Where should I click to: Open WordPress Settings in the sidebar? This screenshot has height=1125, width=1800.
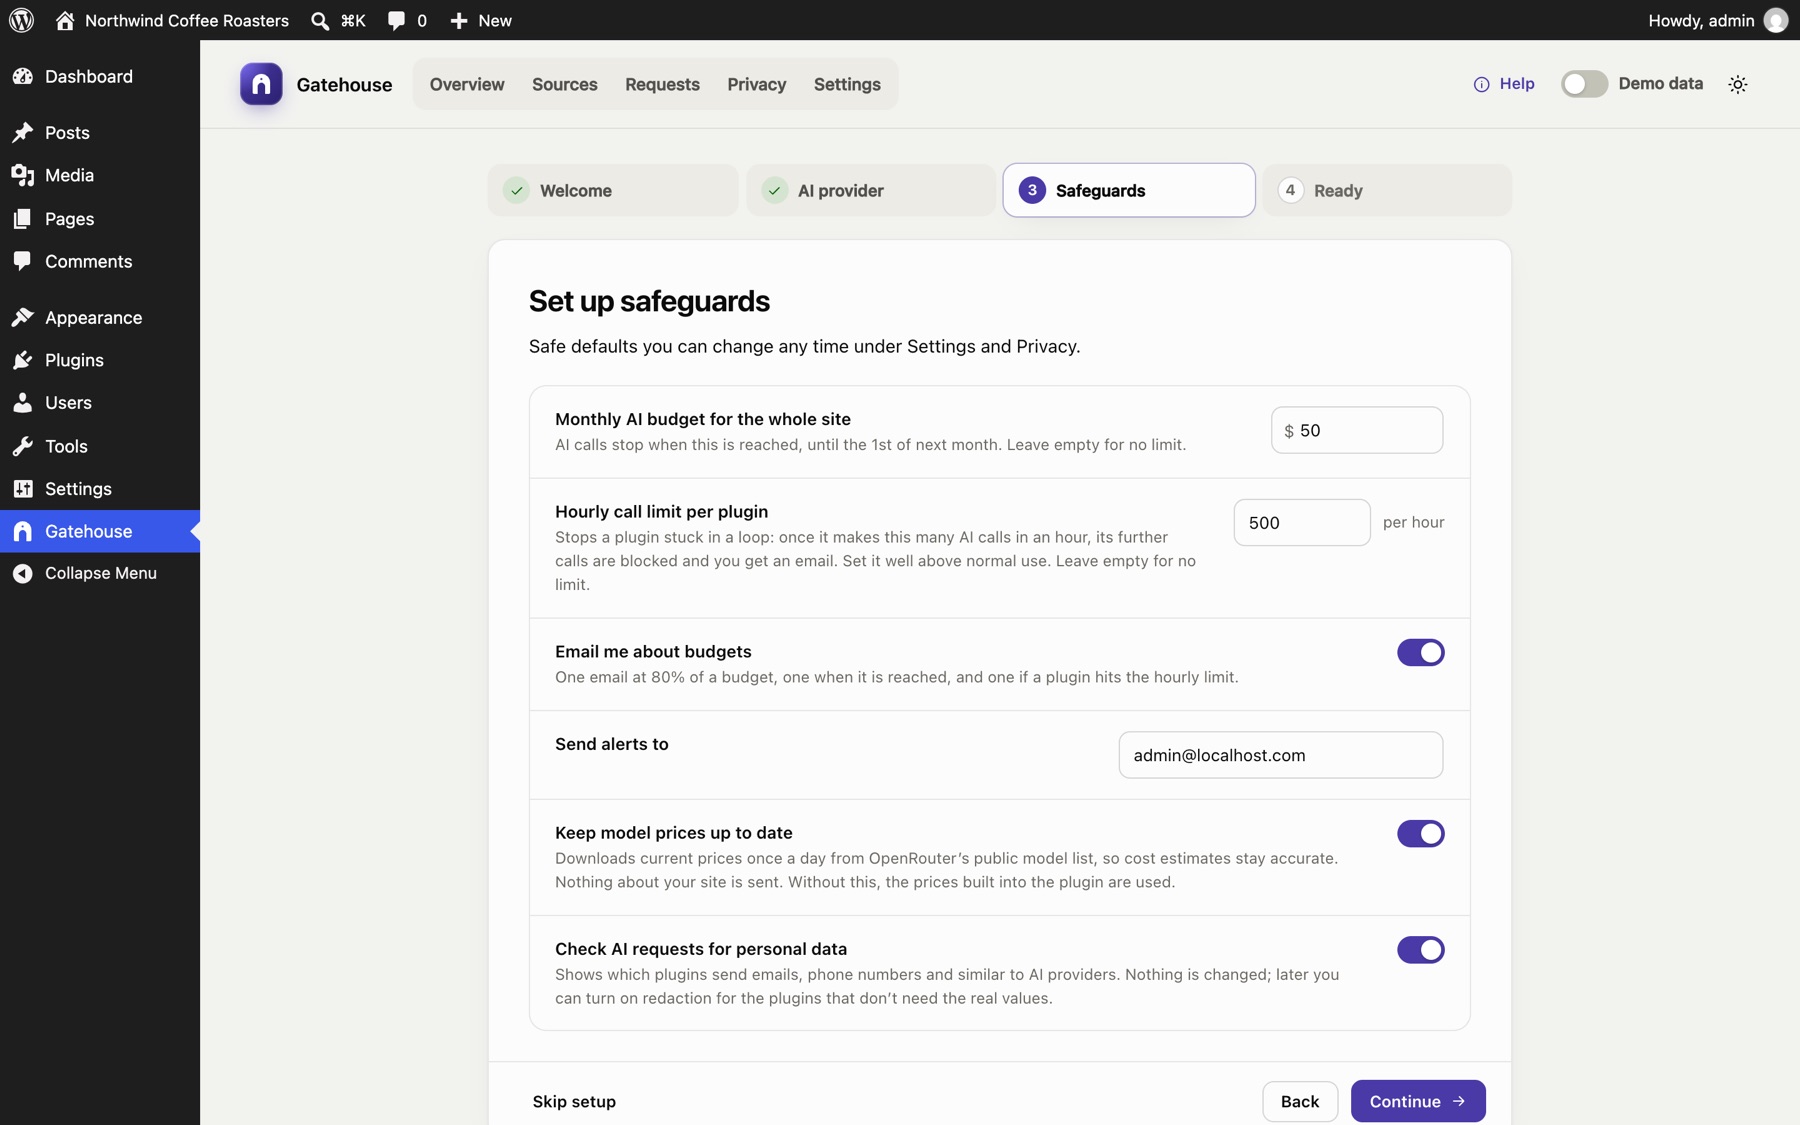coord(100,489)
